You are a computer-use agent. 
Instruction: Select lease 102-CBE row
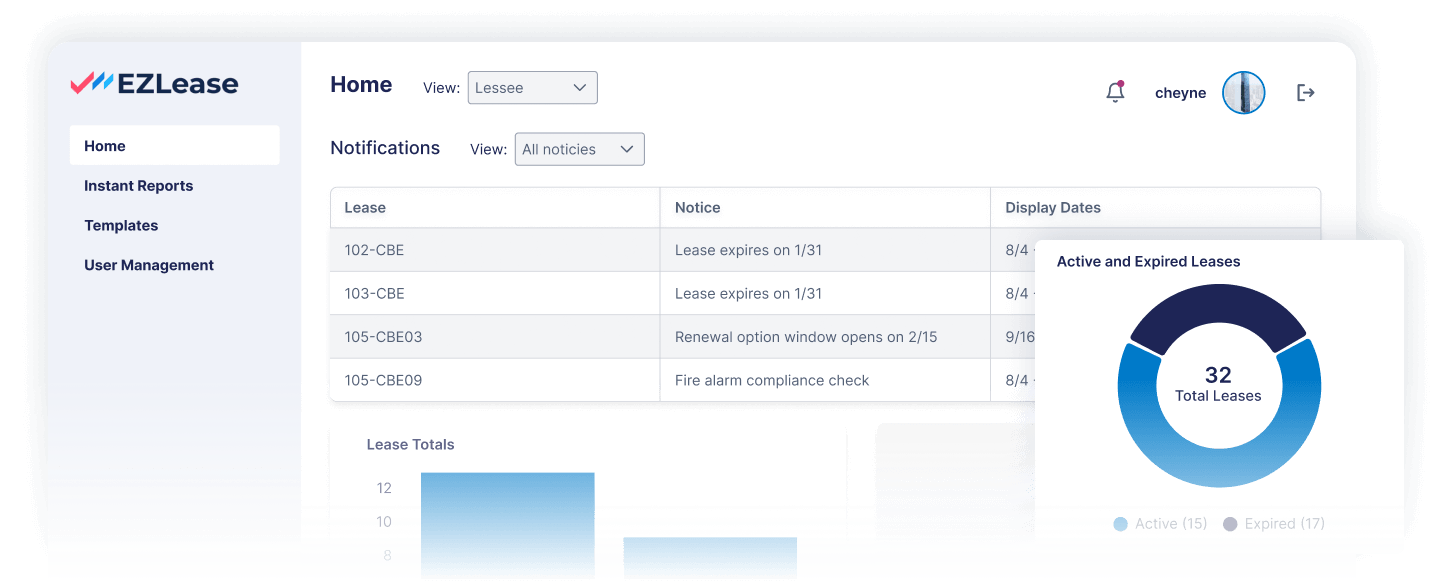tap(374, 250)
